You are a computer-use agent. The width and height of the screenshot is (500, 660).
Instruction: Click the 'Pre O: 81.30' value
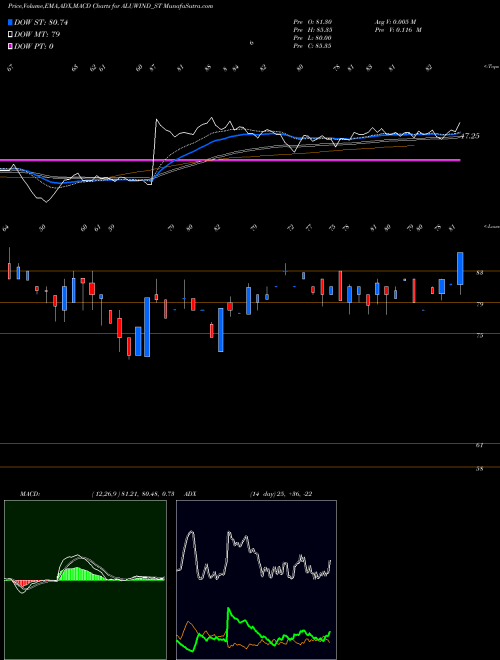tap(312, 22)
